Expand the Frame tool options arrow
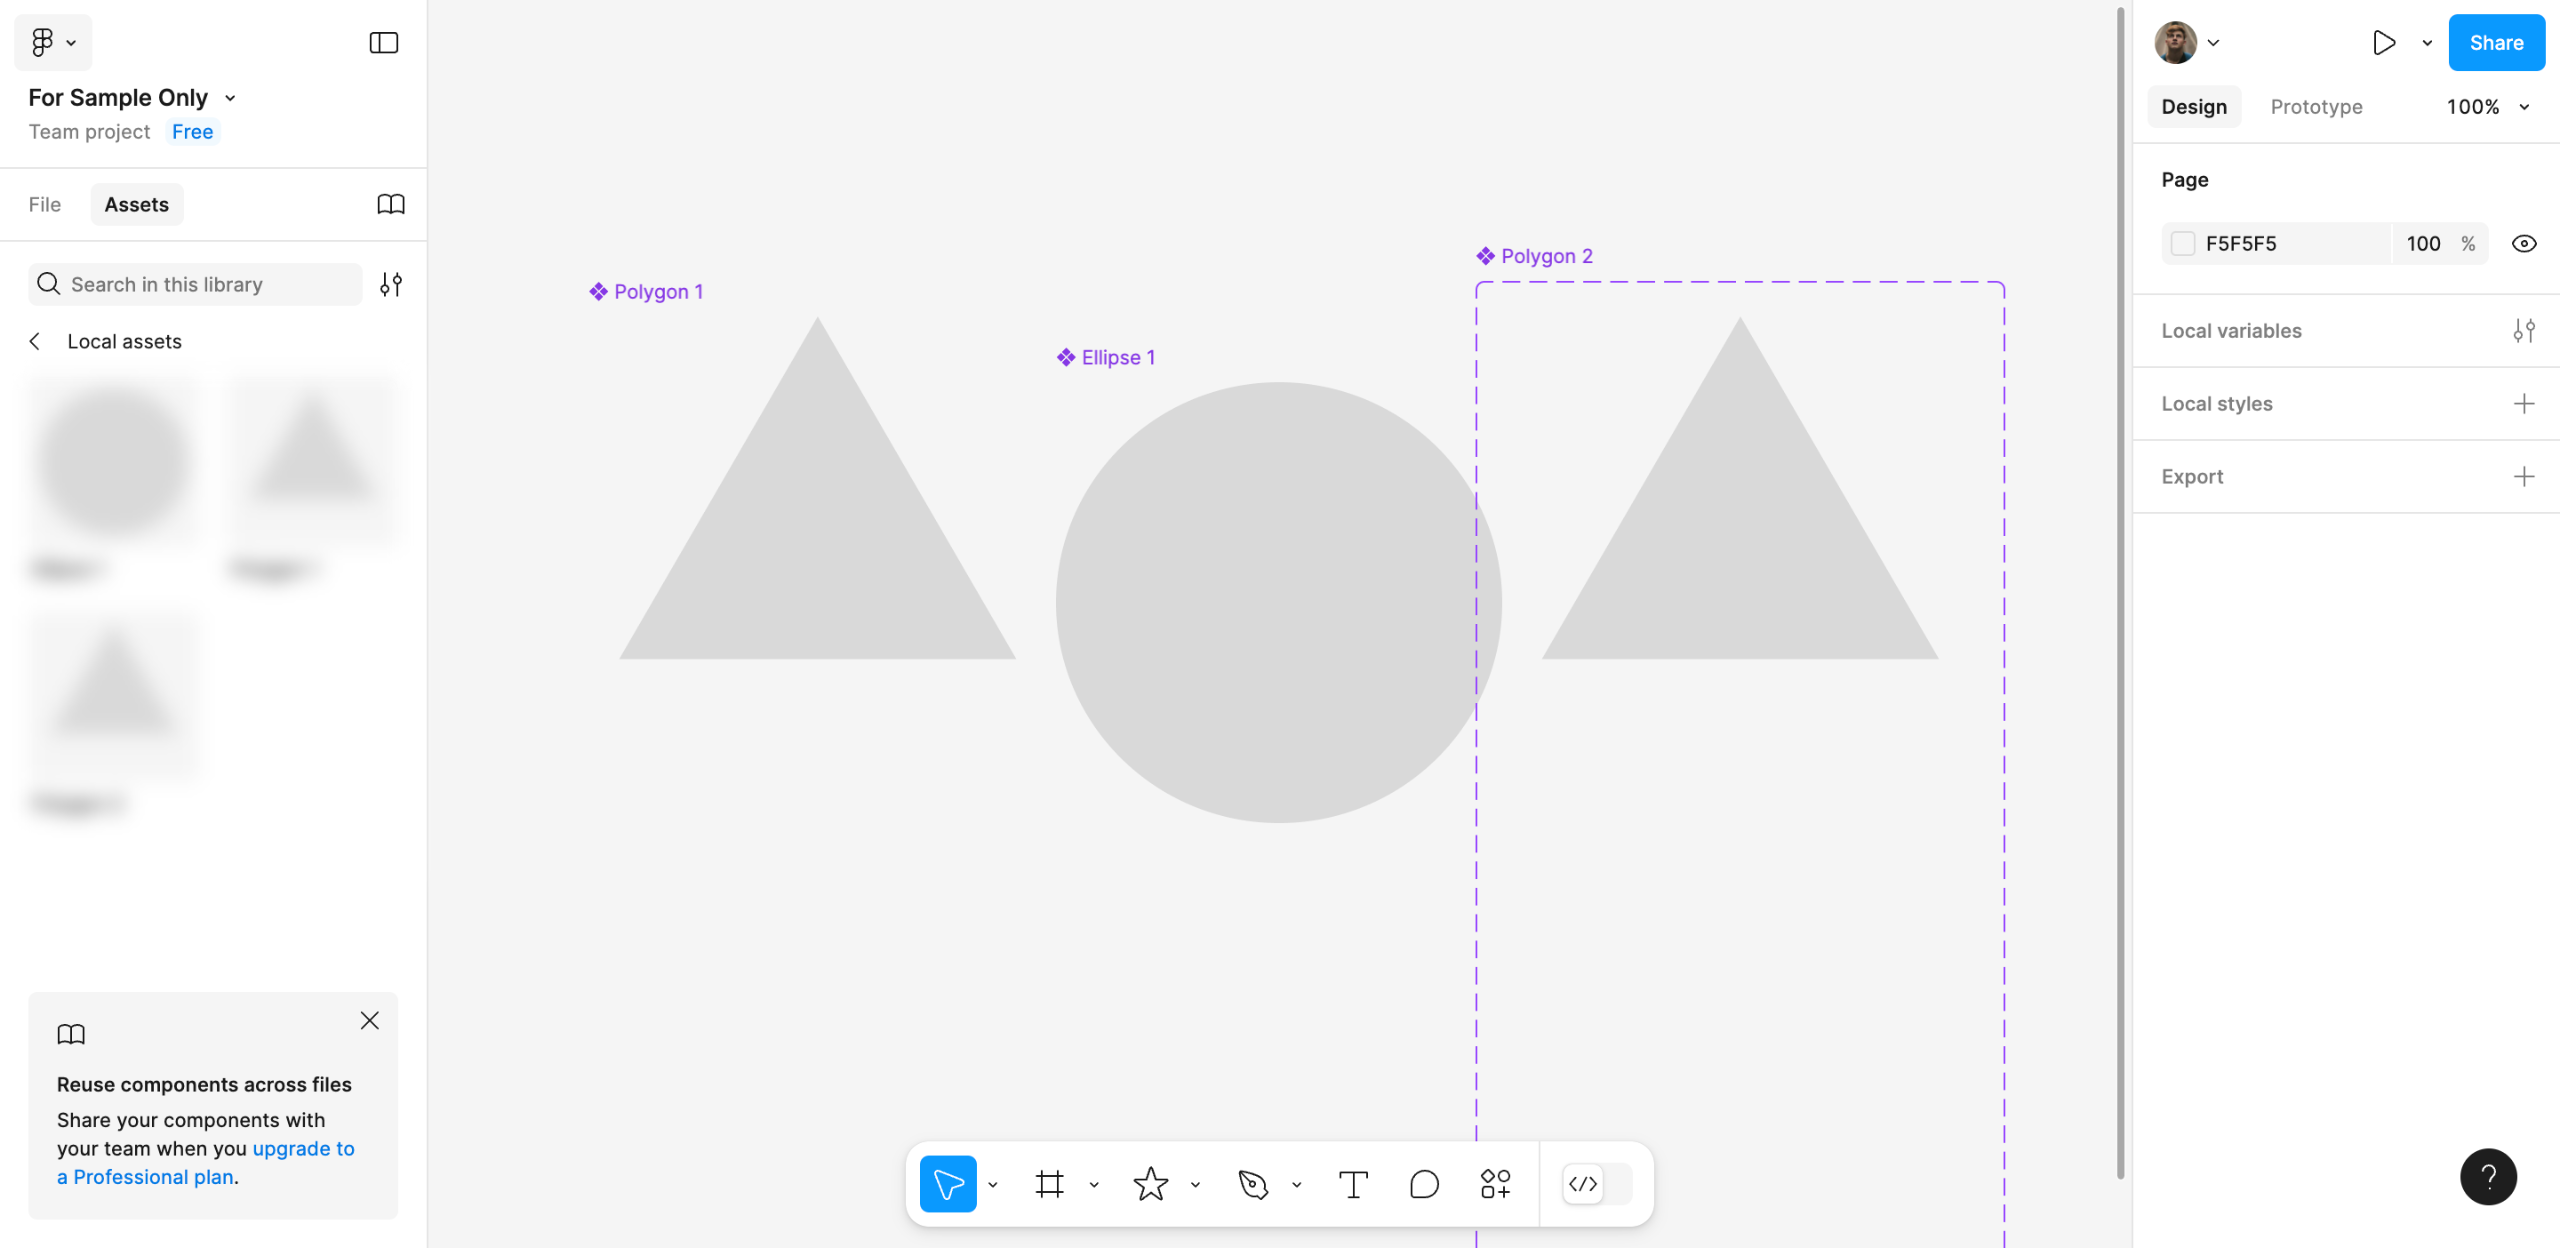 [1094, 1185]
